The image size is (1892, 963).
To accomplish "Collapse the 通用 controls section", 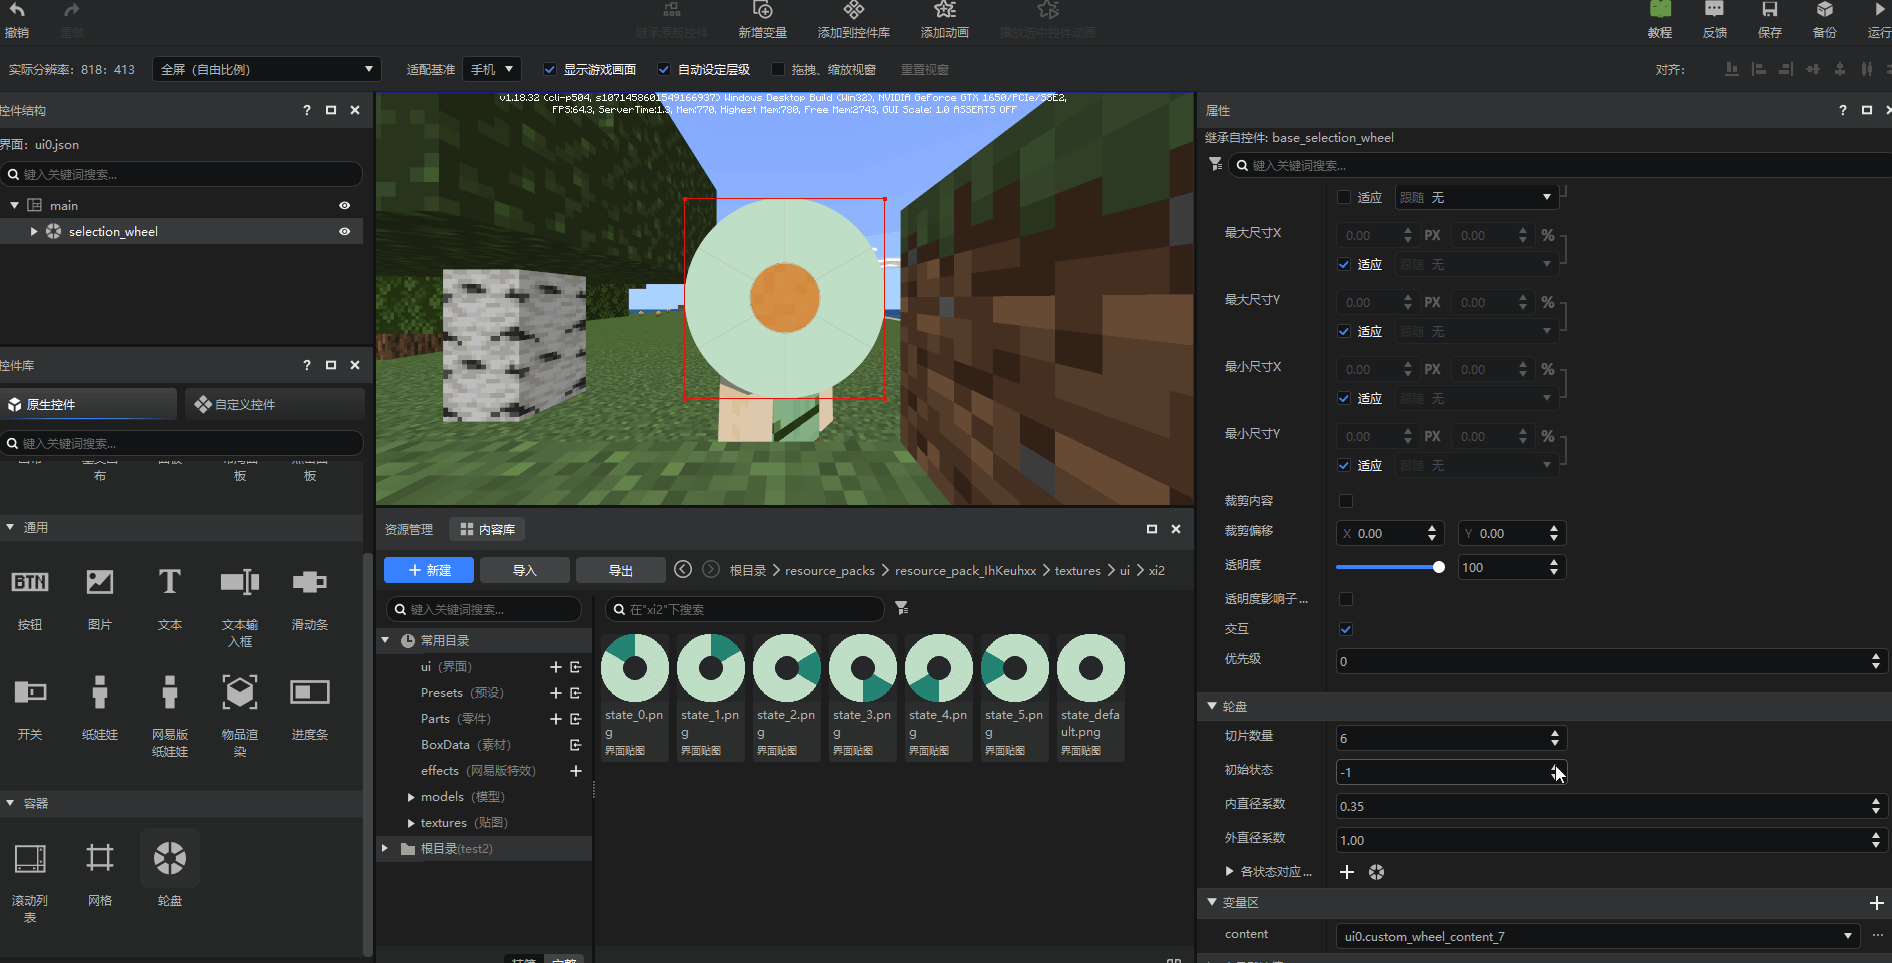I will [10, 527].
